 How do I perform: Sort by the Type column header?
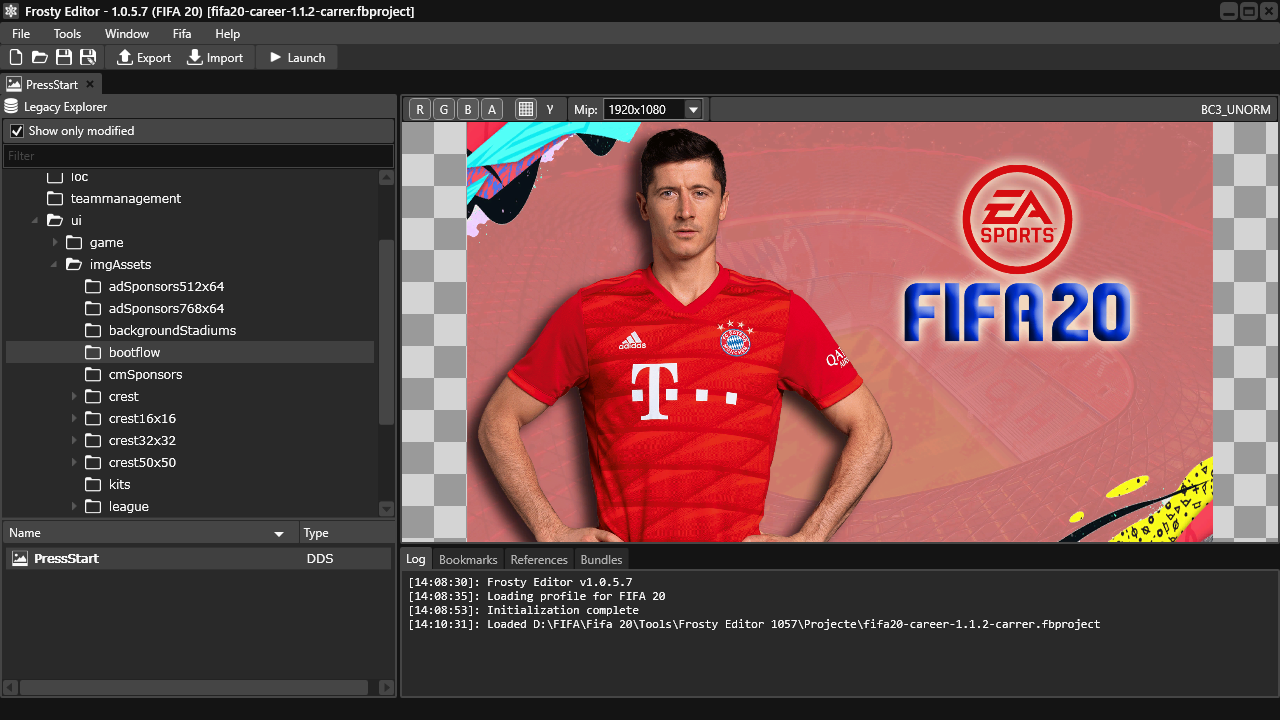(346, 533)
